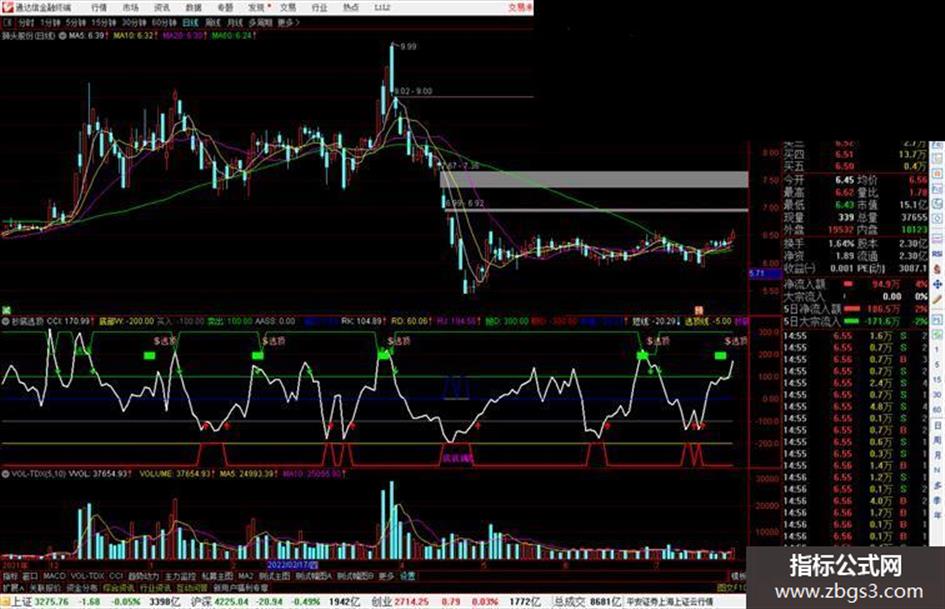
Task: Click 设置 in the indicator tab bar
Action: coord(407,576)
